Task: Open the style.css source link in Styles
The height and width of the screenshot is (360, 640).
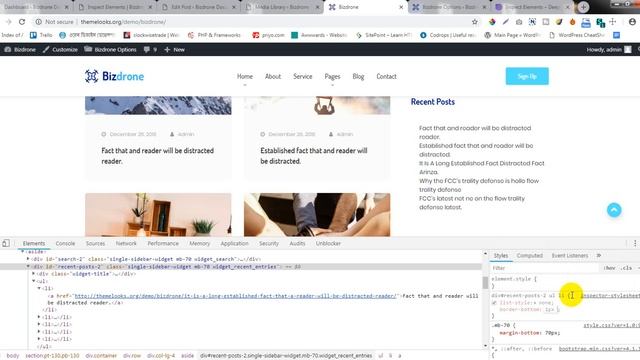Action: [611, 325]
